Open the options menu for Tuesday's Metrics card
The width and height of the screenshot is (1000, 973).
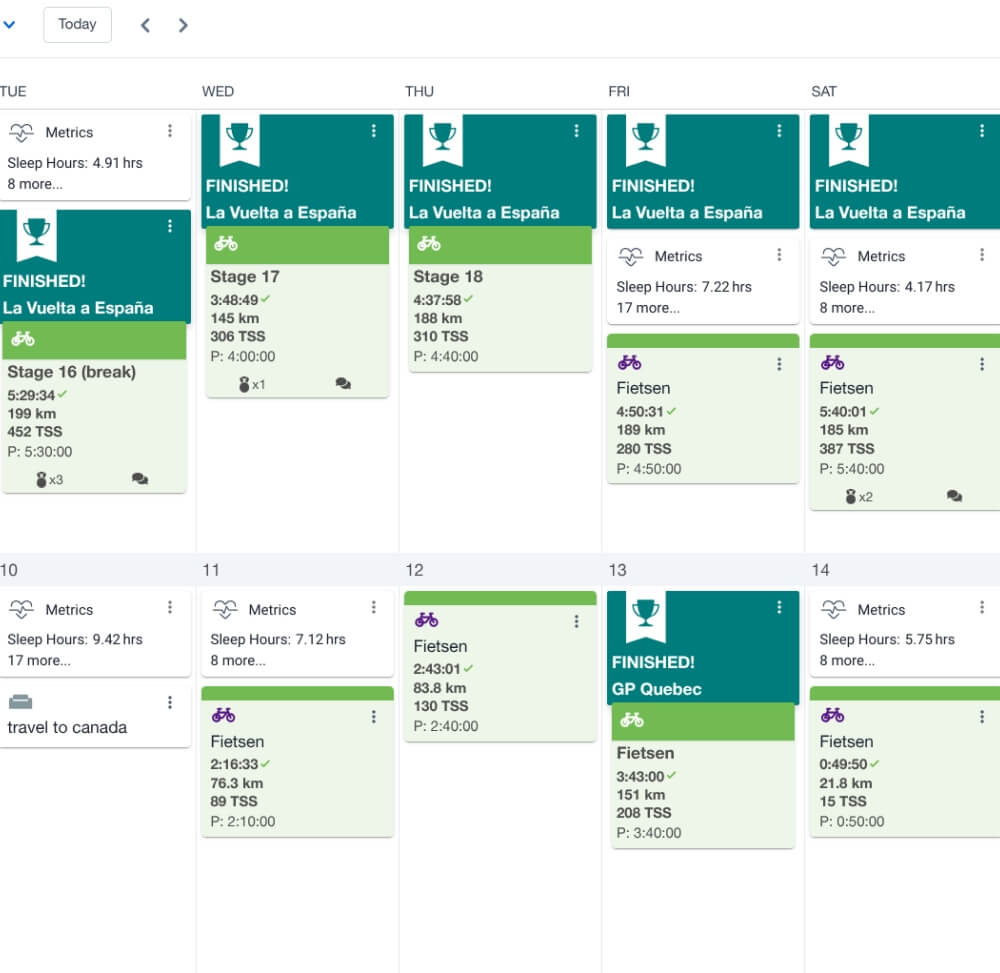pyautogui.click(x=170, y=131)
